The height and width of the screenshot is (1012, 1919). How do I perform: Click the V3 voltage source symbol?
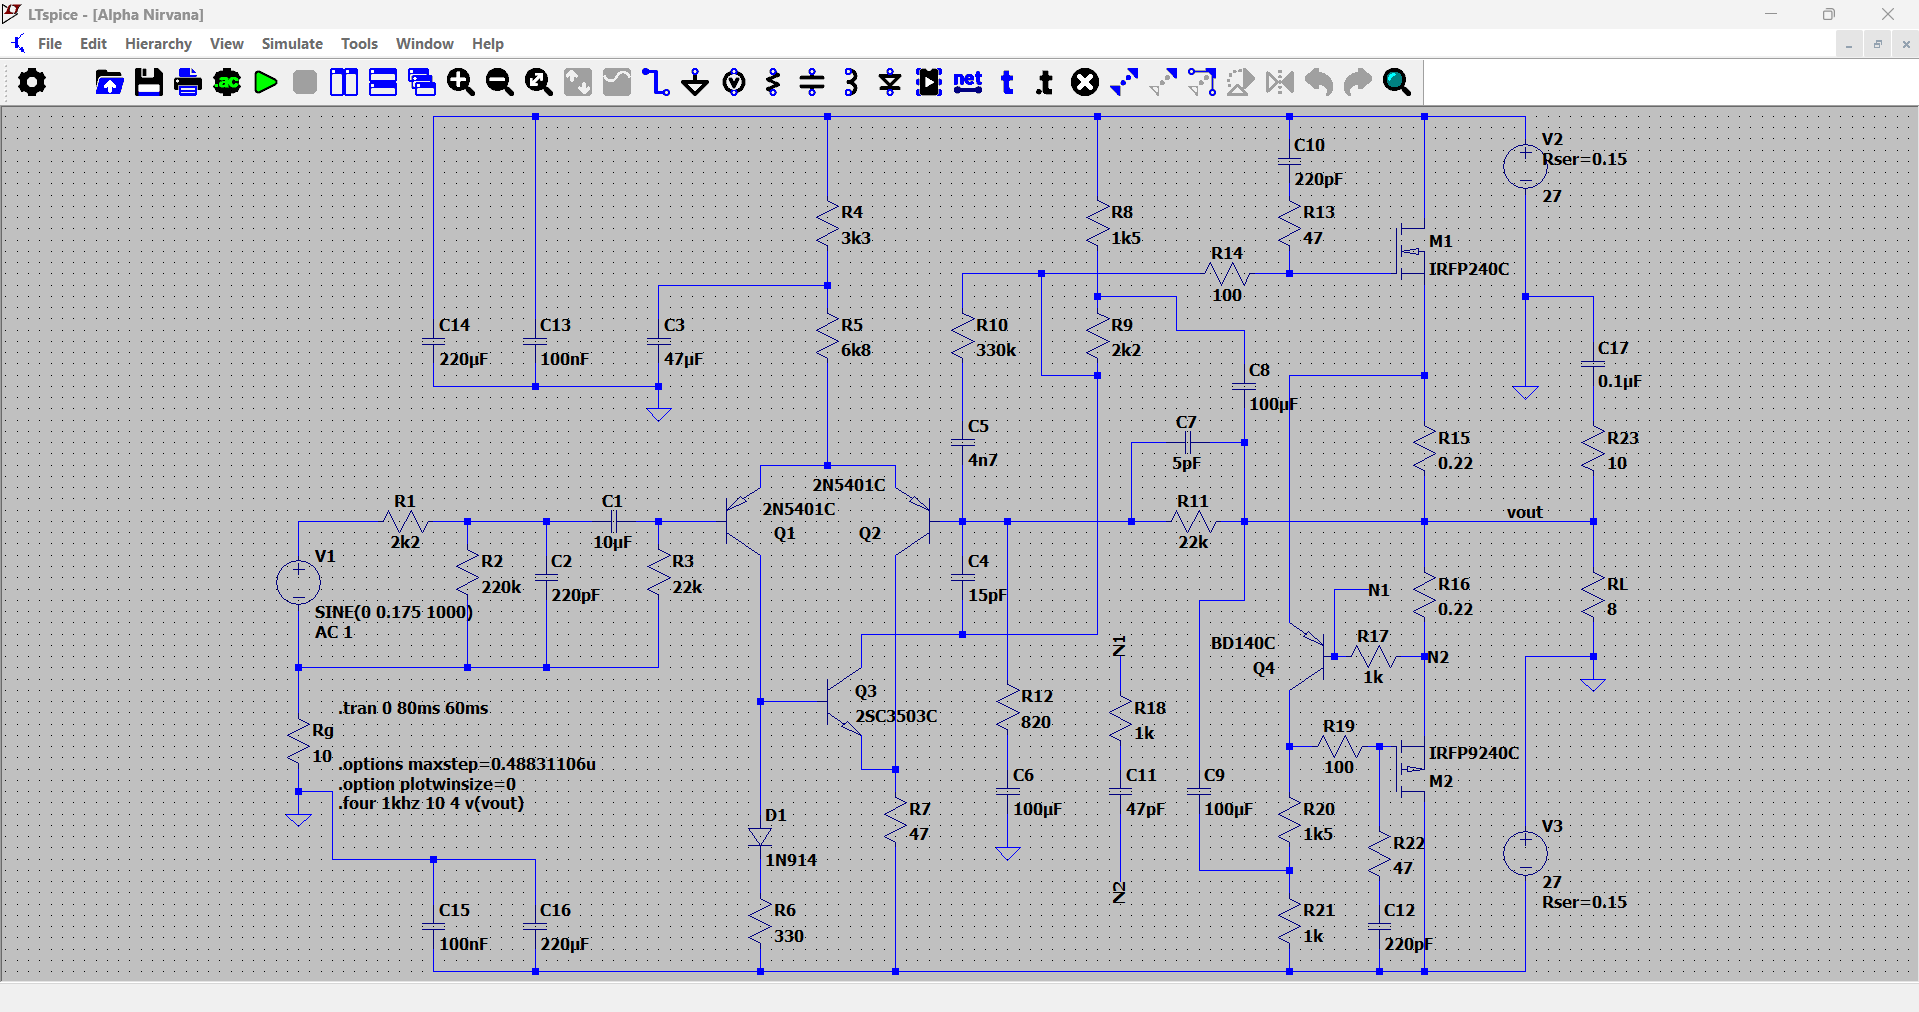[1525, 853]
